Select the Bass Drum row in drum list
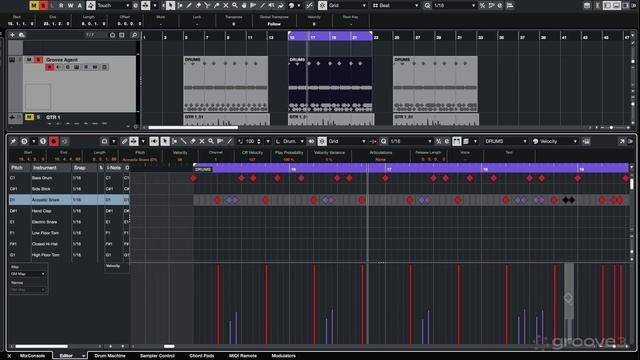The image size is (640, 360). [69, 178]
